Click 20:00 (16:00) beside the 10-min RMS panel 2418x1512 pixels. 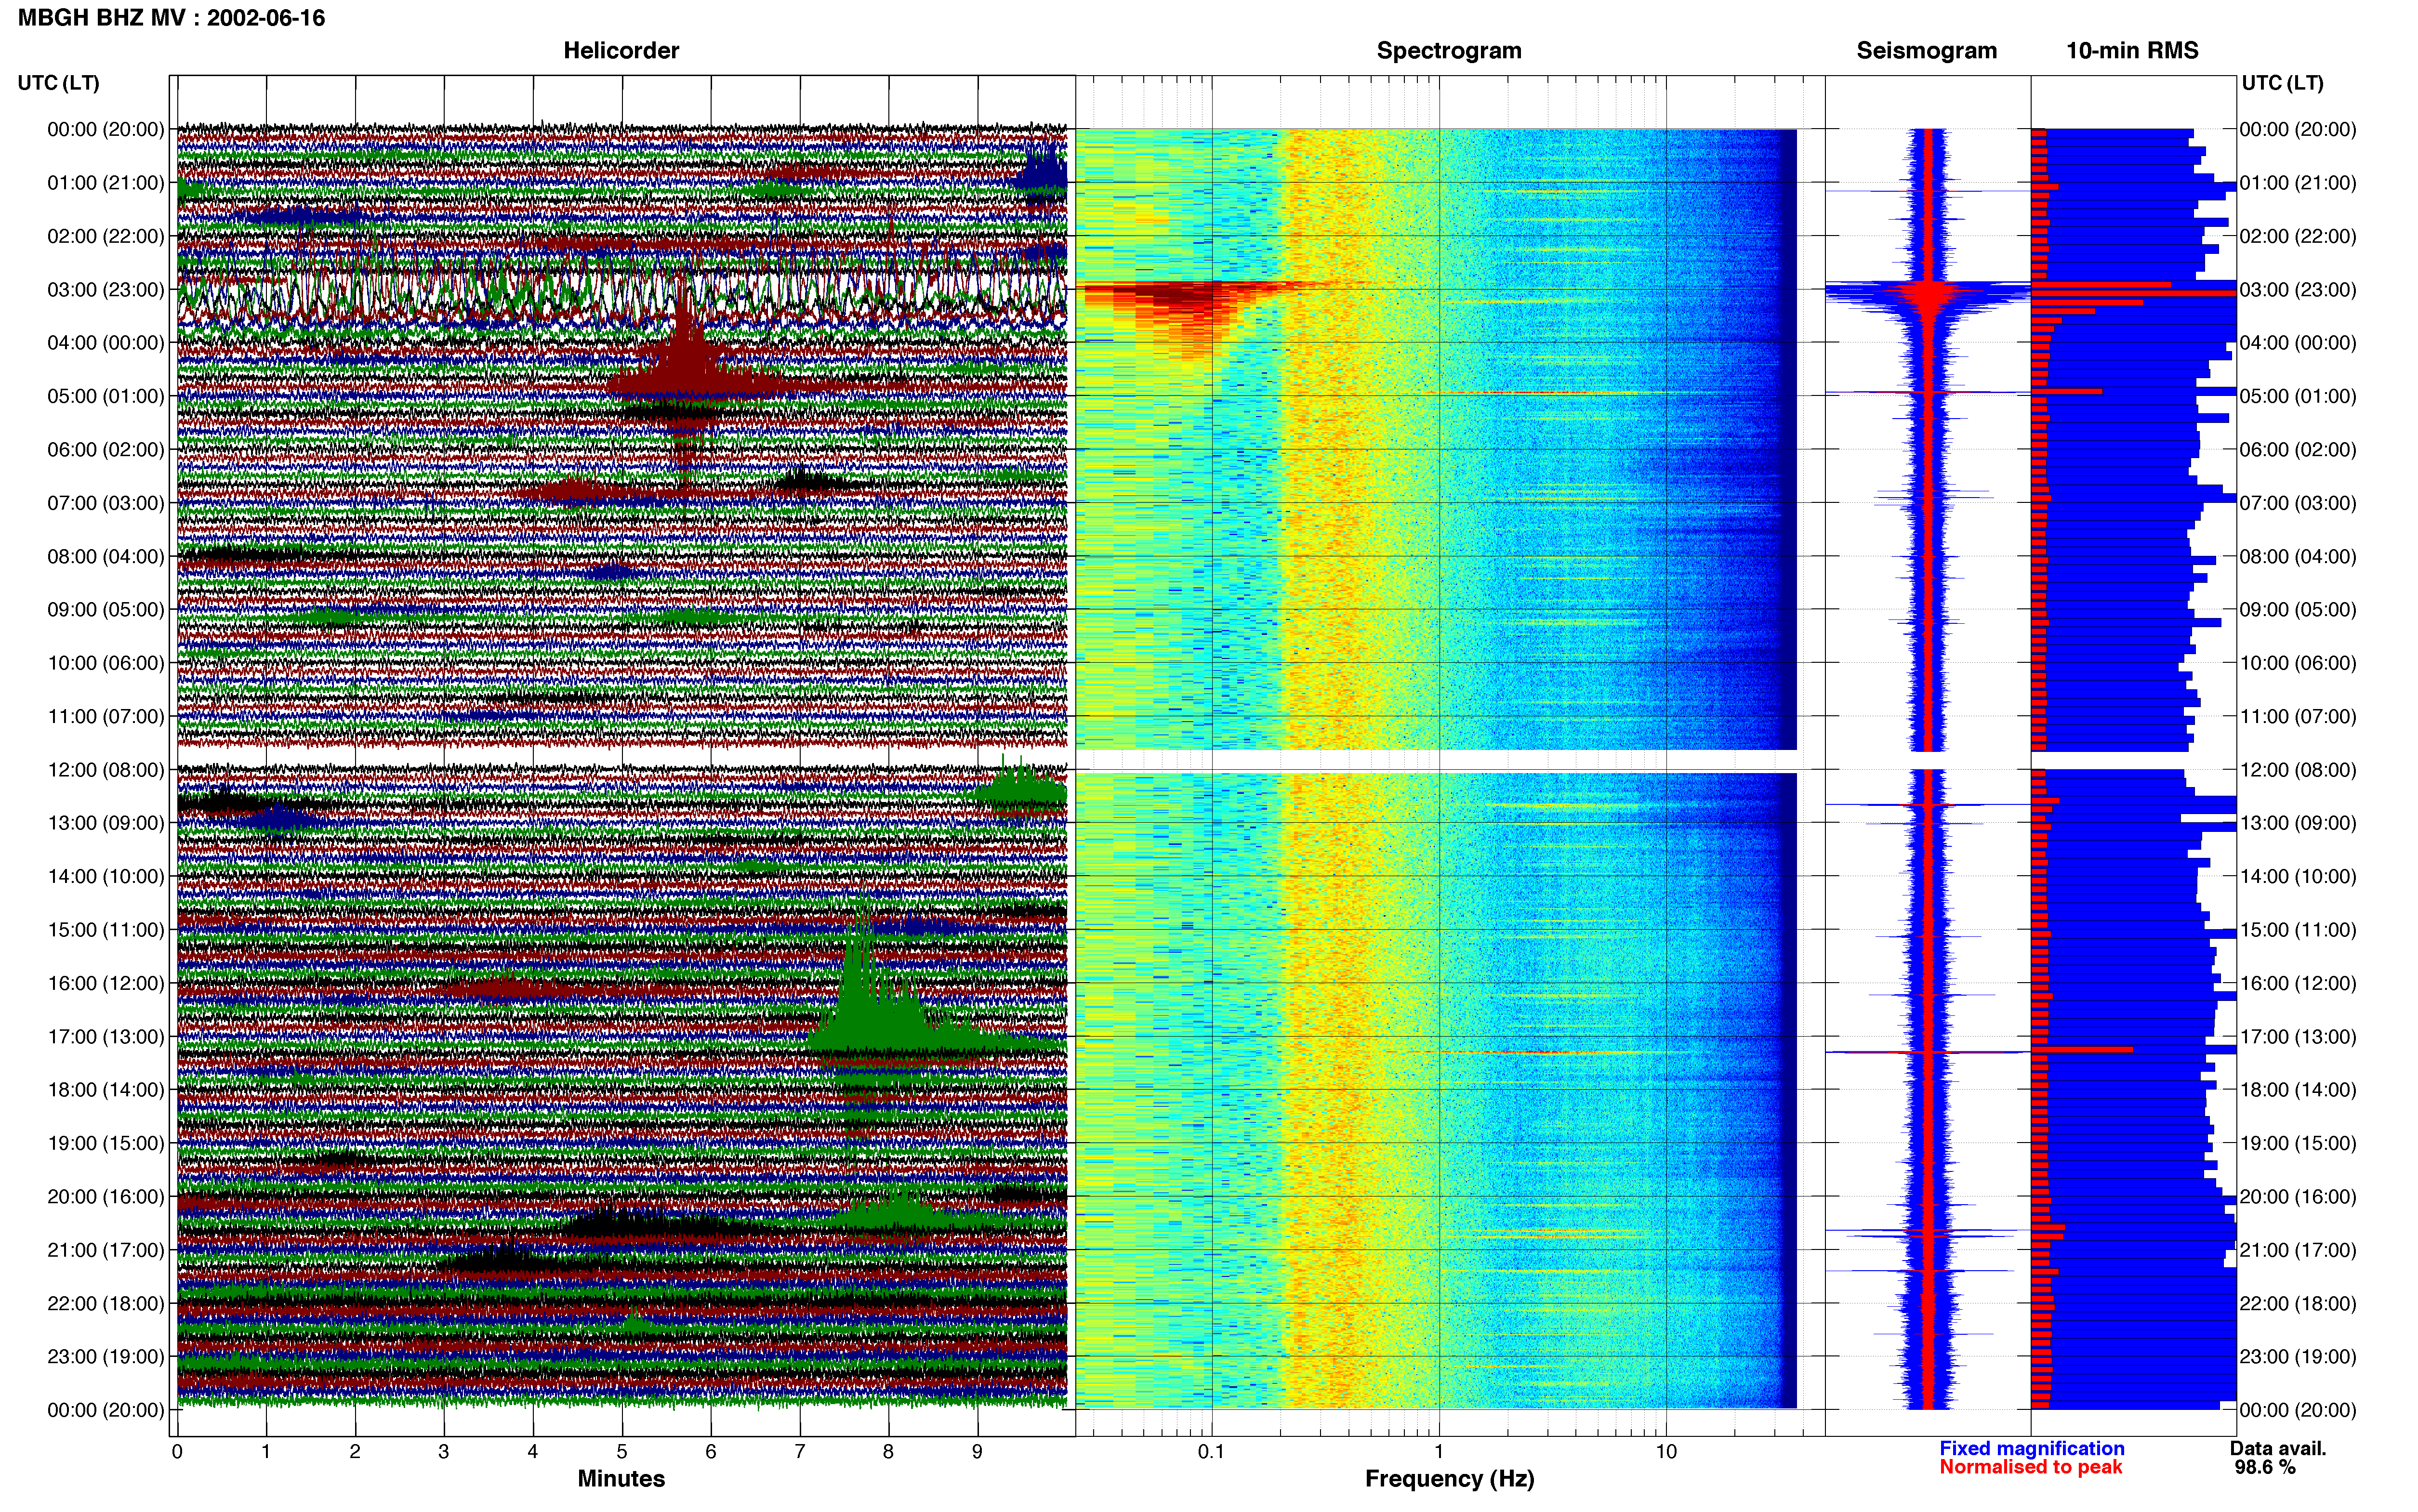[2298, 1197]
